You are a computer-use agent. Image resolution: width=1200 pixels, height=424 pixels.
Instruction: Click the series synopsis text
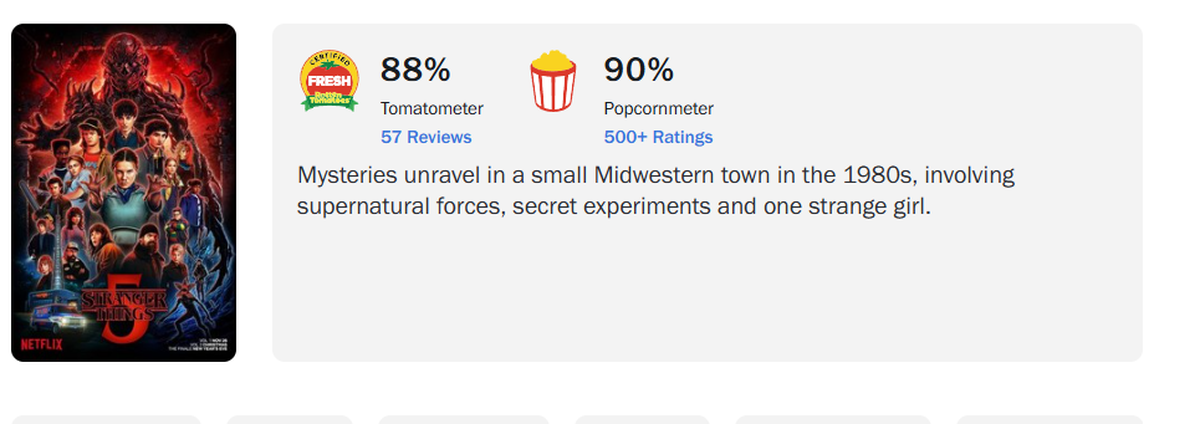[x=655, y=191]
